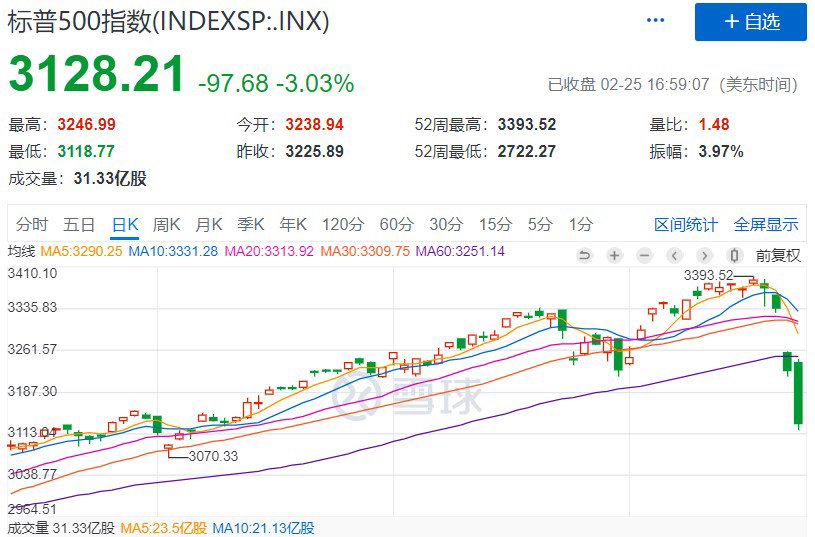Select the 月K chart tab

coord(209,225)
